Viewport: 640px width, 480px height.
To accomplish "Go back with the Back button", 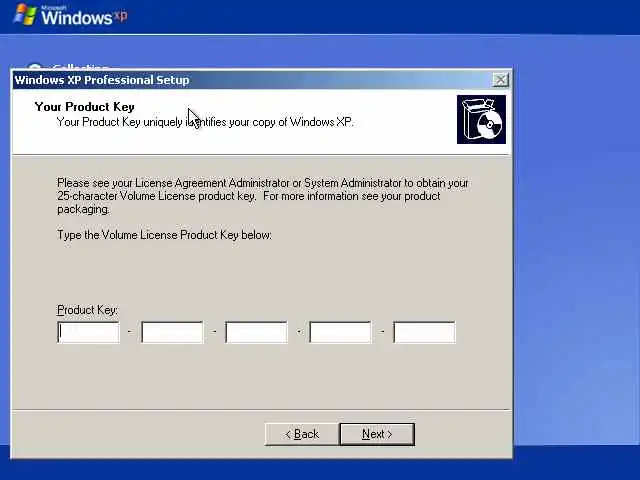I will (x=302, y=434).
